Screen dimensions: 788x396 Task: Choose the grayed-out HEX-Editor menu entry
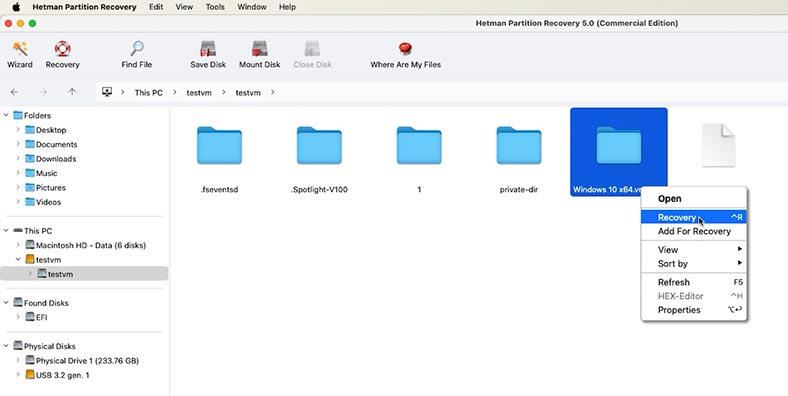tap(694, 296)
